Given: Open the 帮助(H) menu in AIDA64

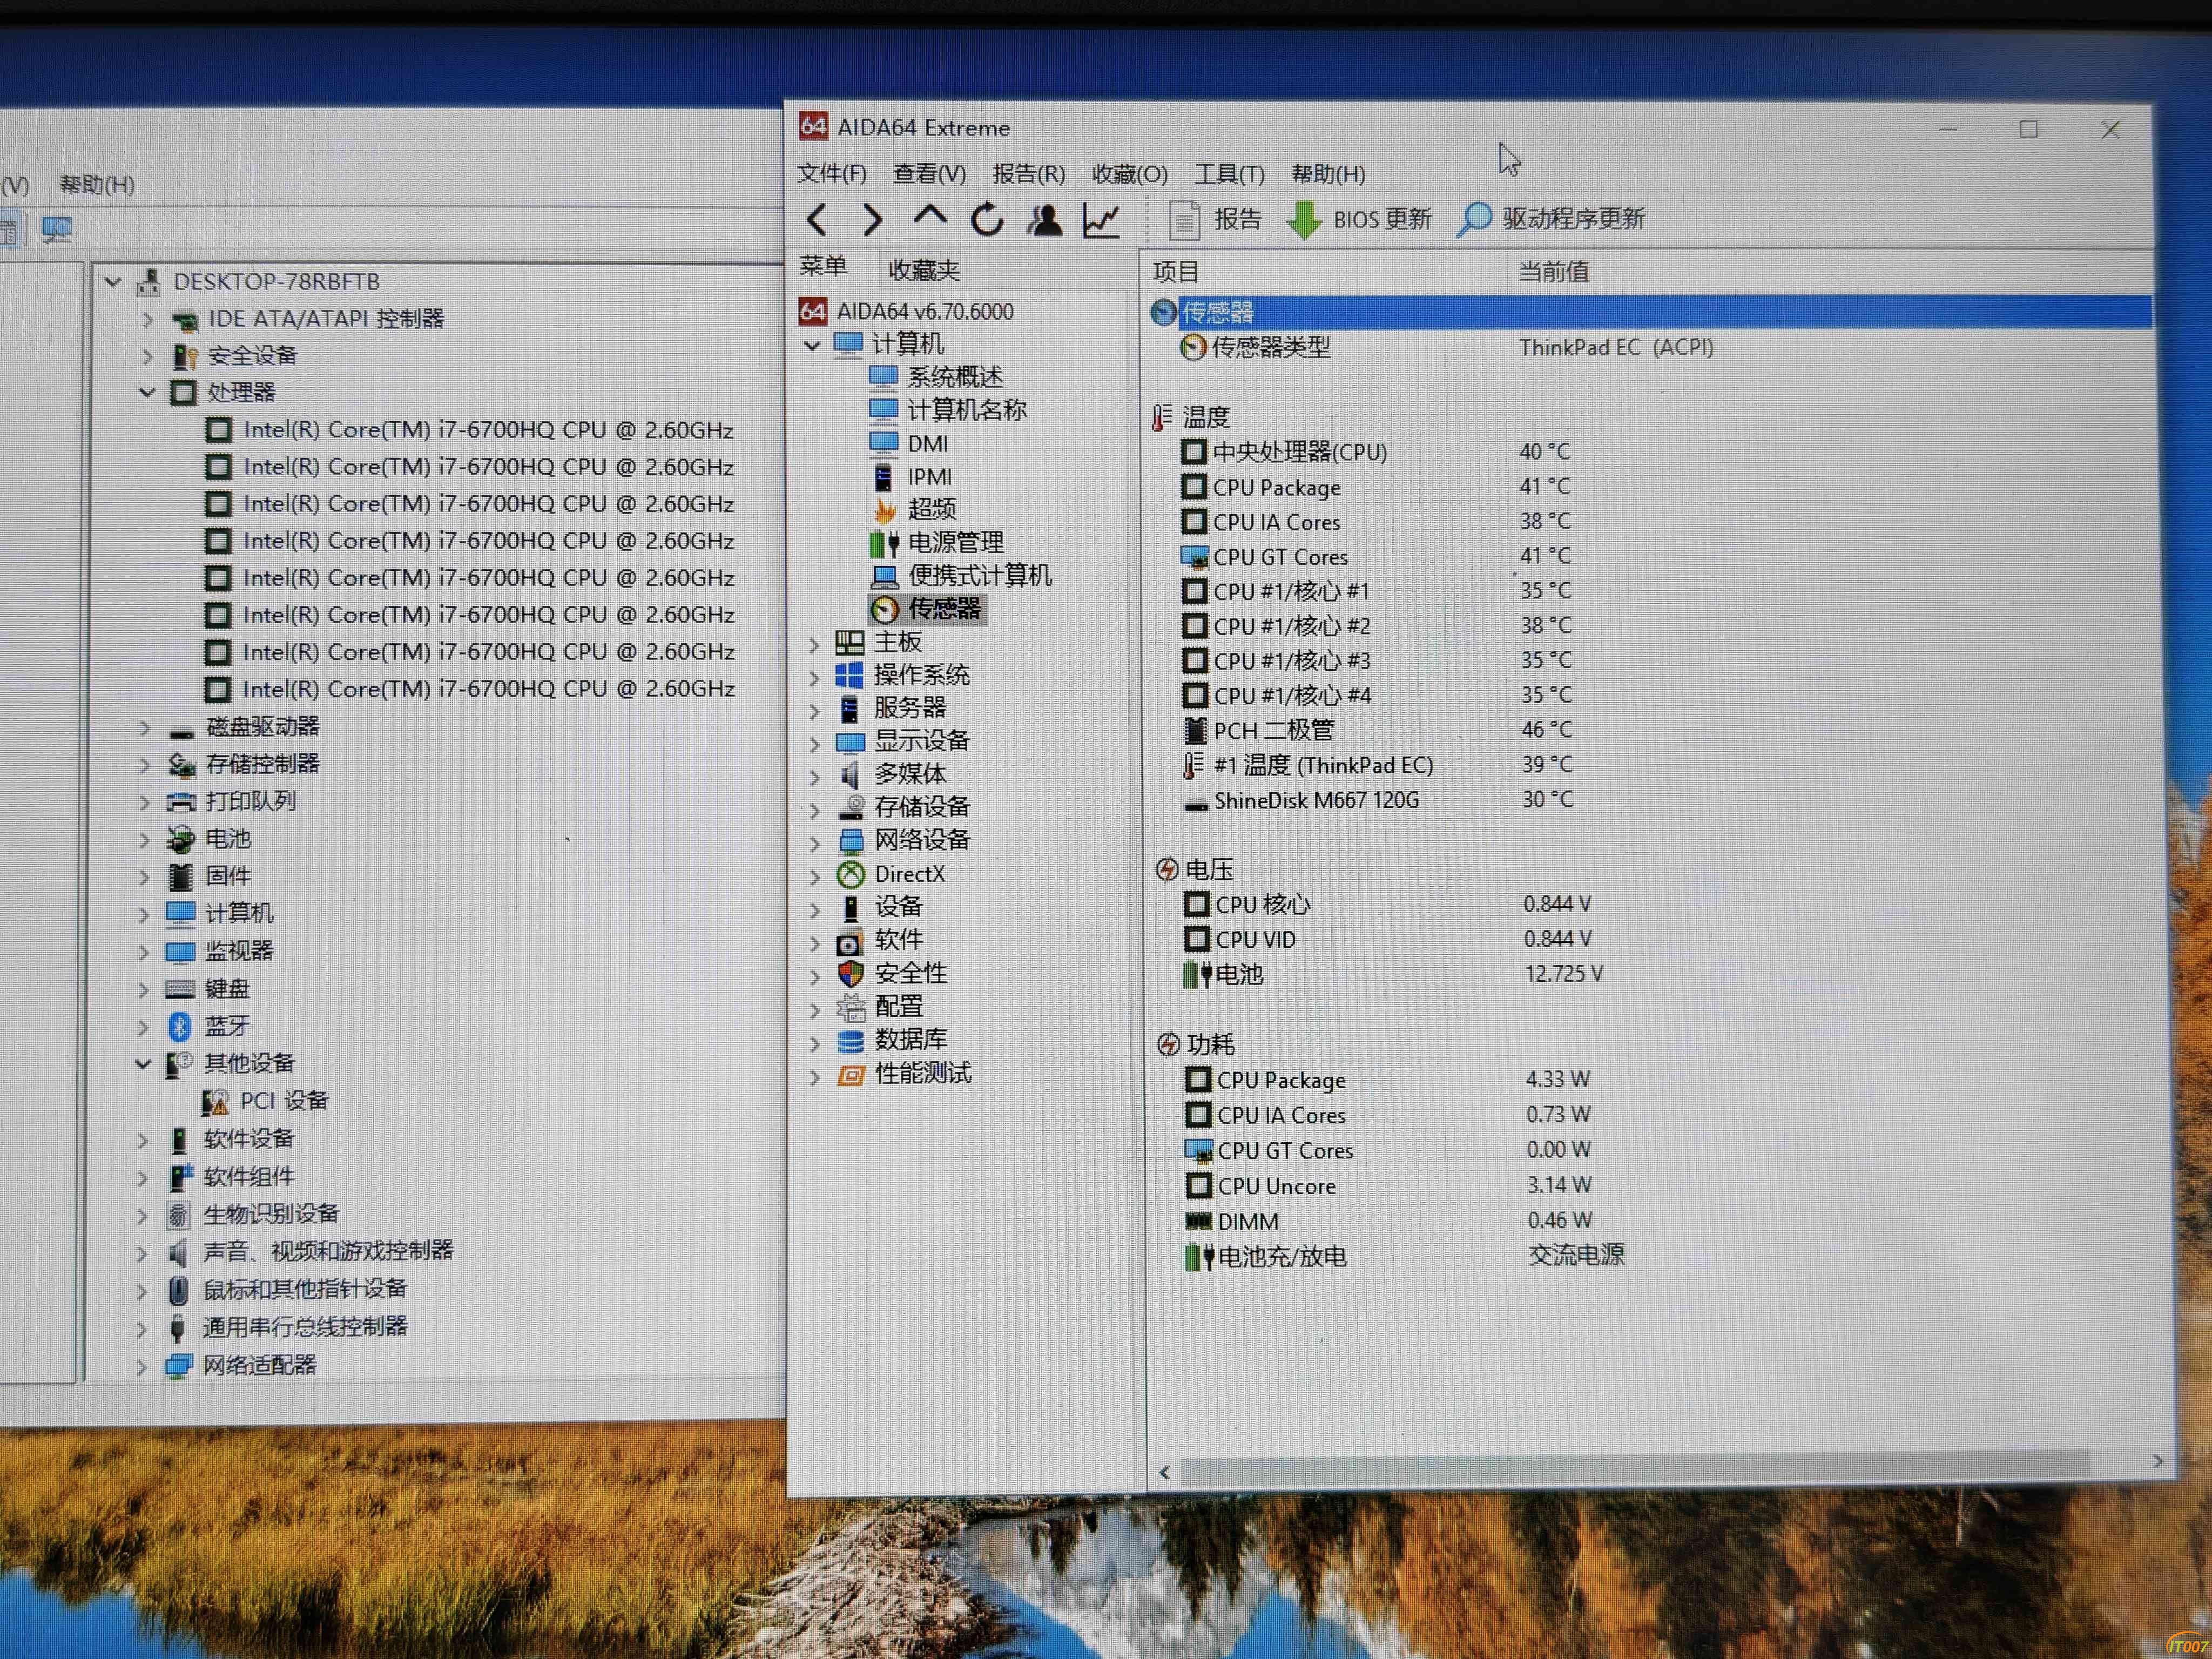Looking at the screenshot, I should (x=1328, y=173).
